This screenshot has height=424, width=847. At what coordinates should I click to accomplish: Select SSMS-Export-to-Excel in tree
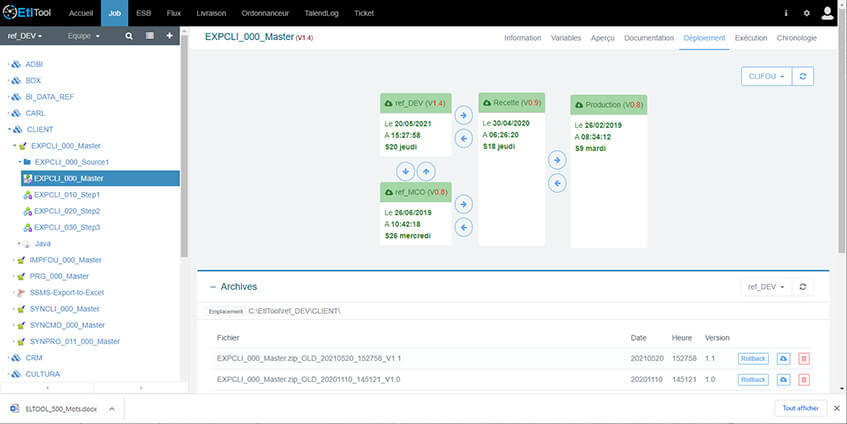(66, 293)
